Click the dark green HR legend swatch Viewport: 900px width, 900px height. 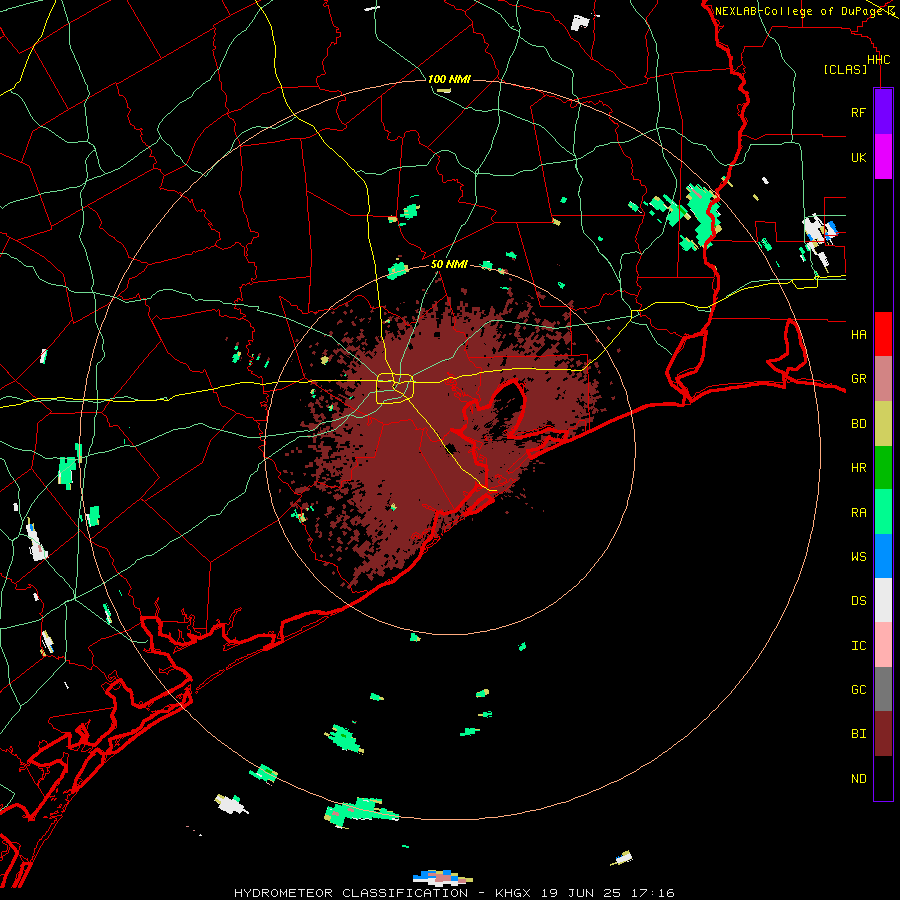883,468
